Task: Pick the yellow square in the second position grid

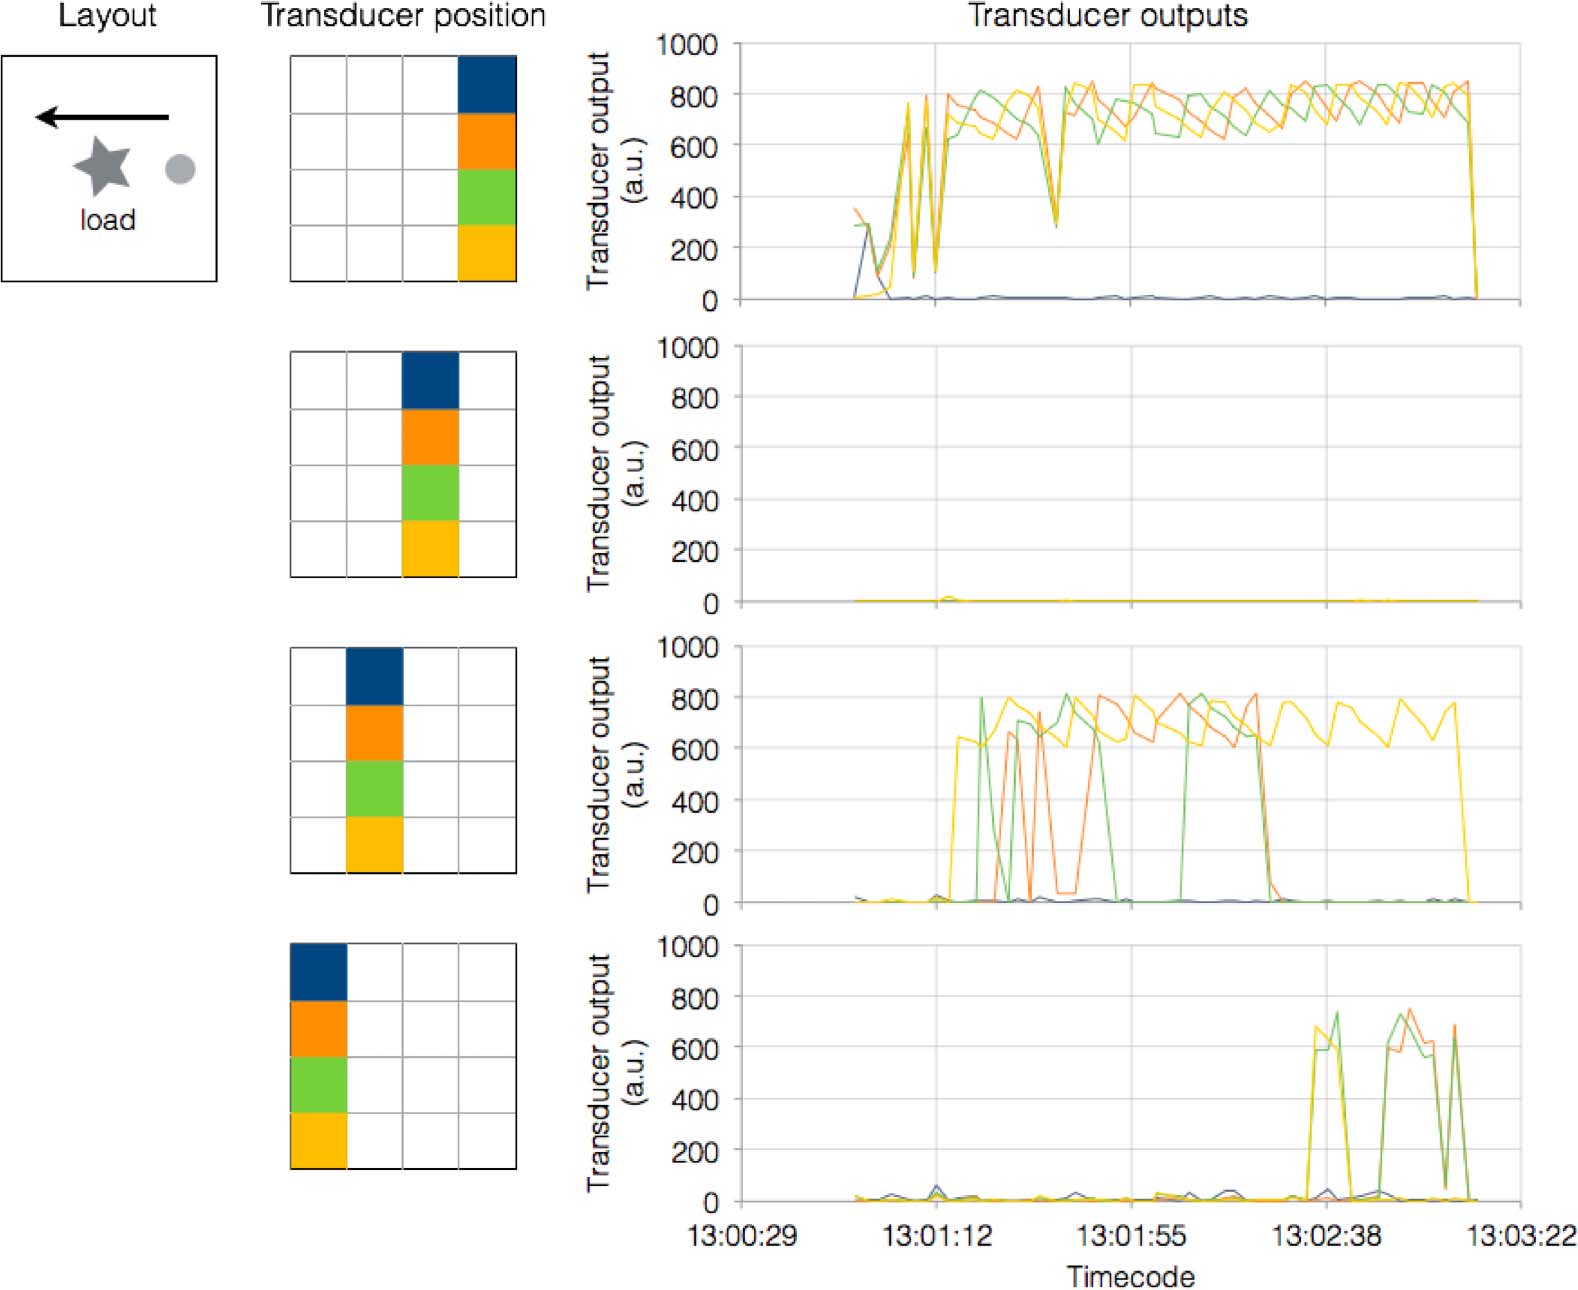Action: click(x=431, y=549)
